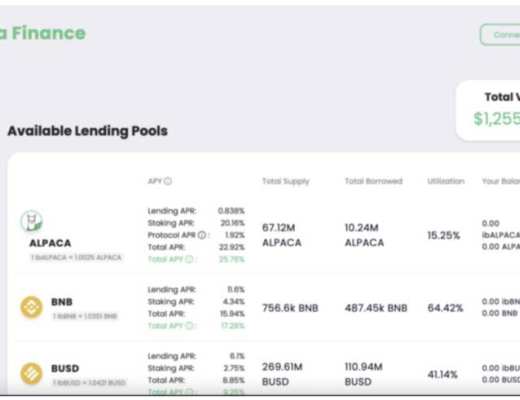Click info icon next to ALPACA Total APY
520x400 pixels.
189,259
